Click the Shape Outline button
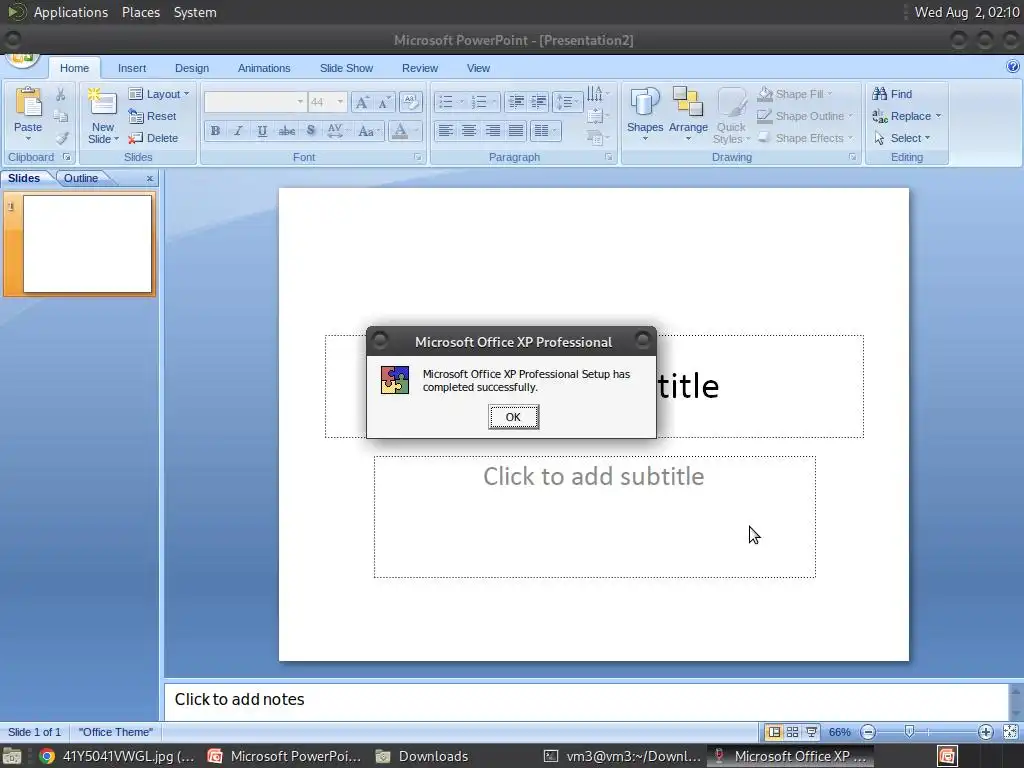Viewport: 1024px width, 768px height. click(x=805, y=116)
